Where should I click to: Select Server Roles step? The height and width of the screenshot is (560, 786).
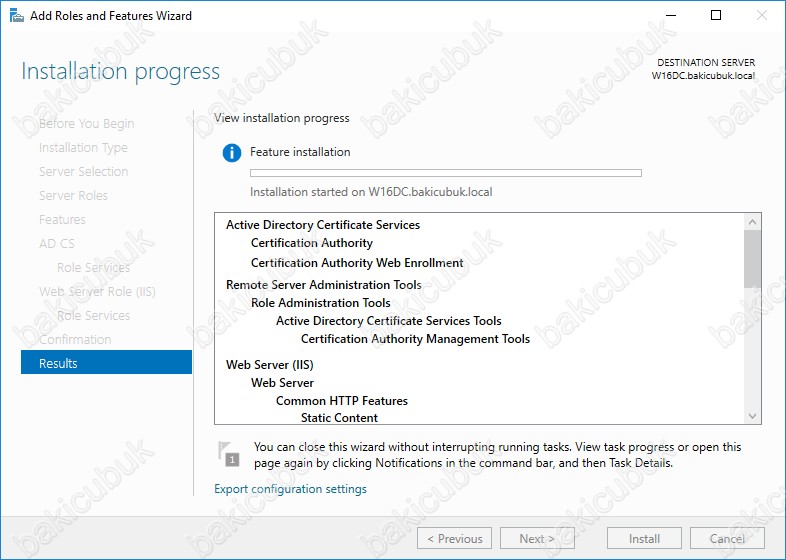[73, 196]
